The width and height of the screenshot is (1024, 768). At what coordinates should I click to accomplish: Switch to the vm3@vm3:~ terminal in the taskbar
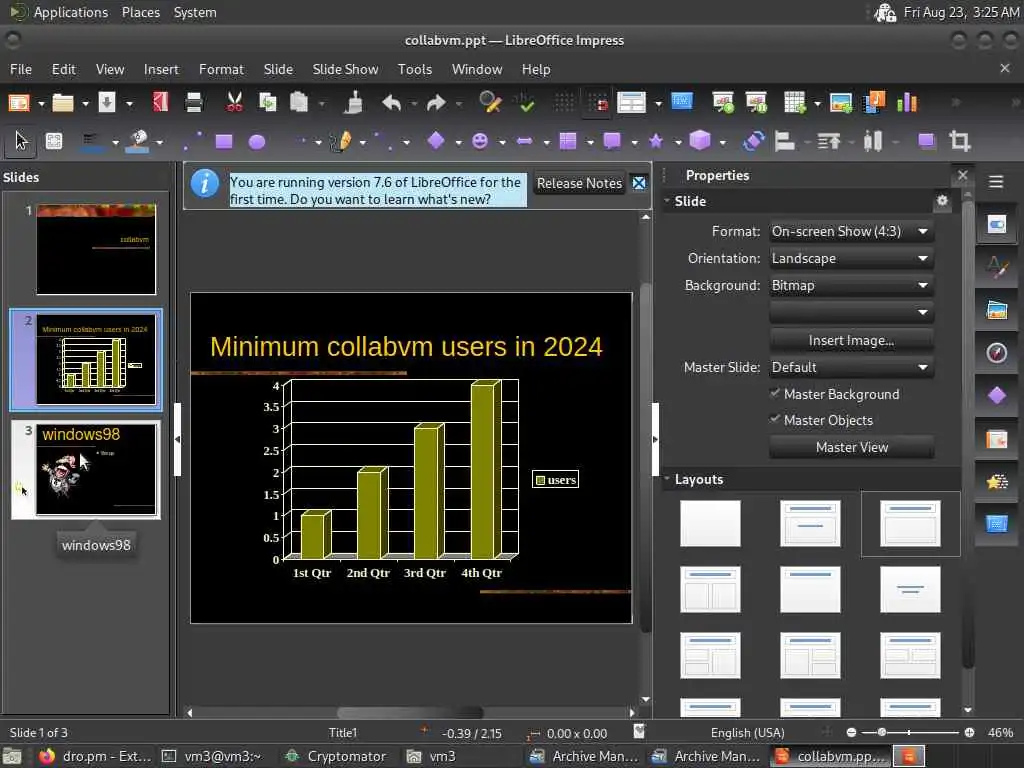pos(212,756)
